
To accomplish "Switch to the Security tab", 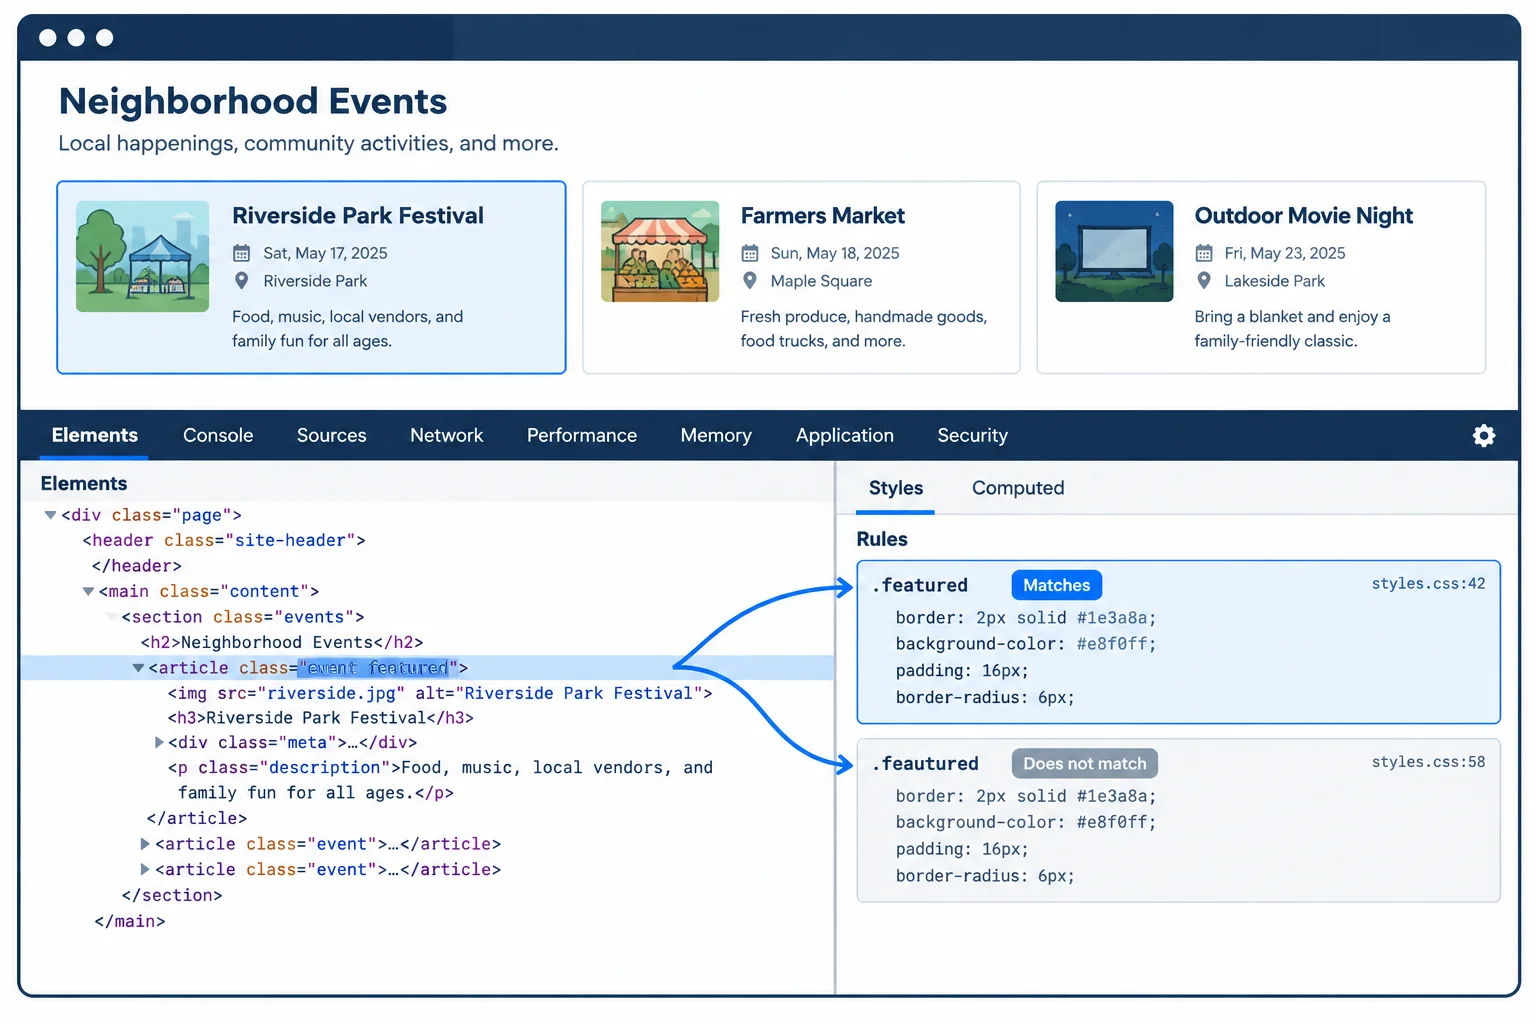I will coord(973,435).
